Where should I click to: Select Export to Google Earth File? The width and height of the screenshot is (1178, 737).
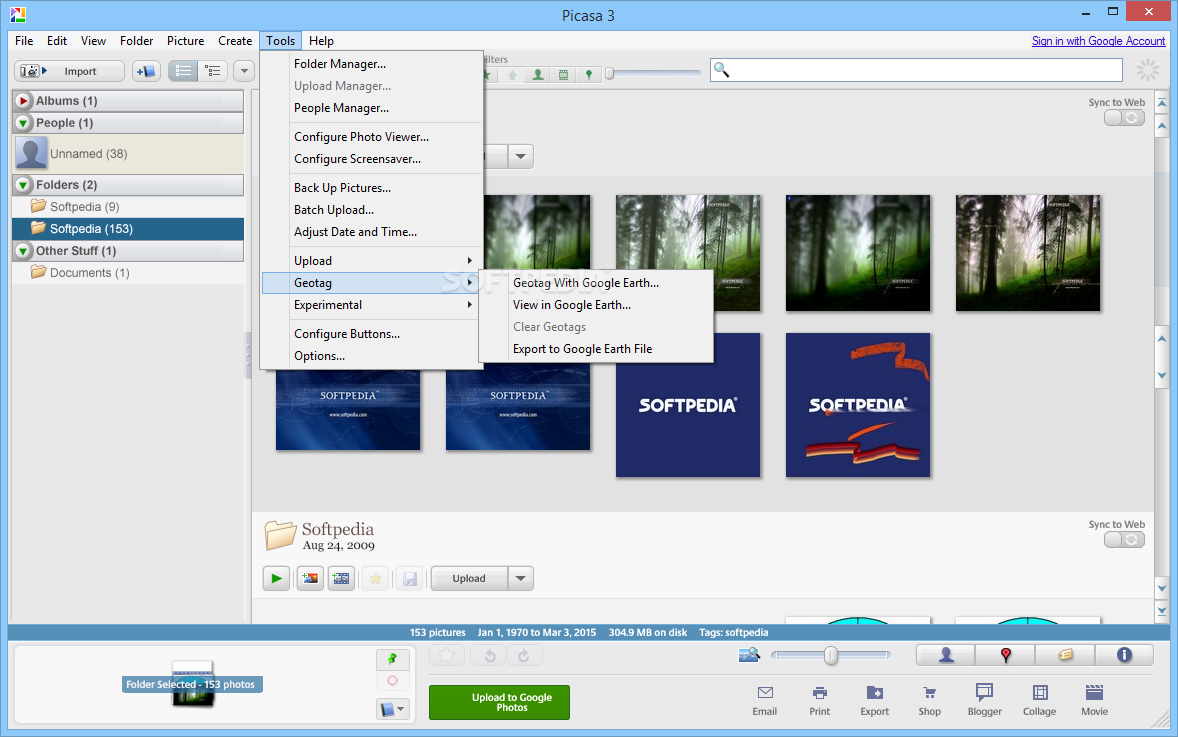(596, 349)
